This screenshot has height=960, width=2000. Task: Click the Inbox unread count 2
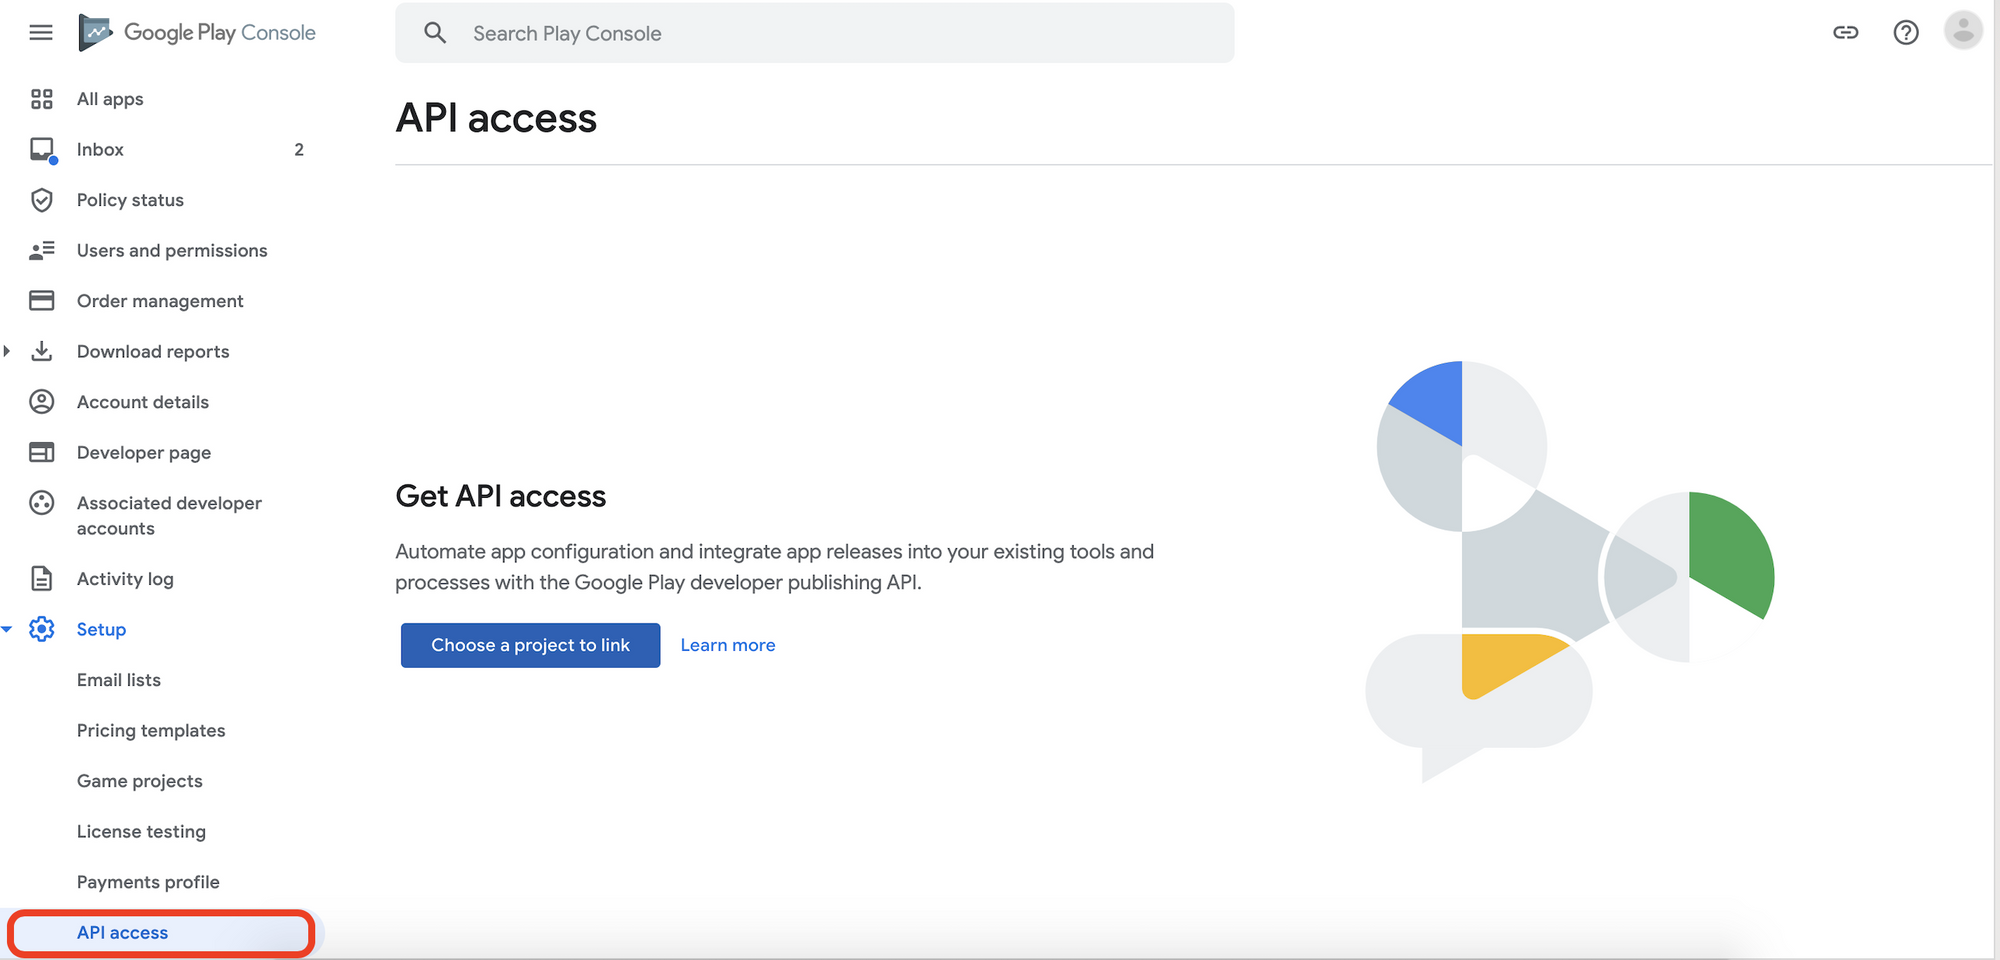pos(299,150)
